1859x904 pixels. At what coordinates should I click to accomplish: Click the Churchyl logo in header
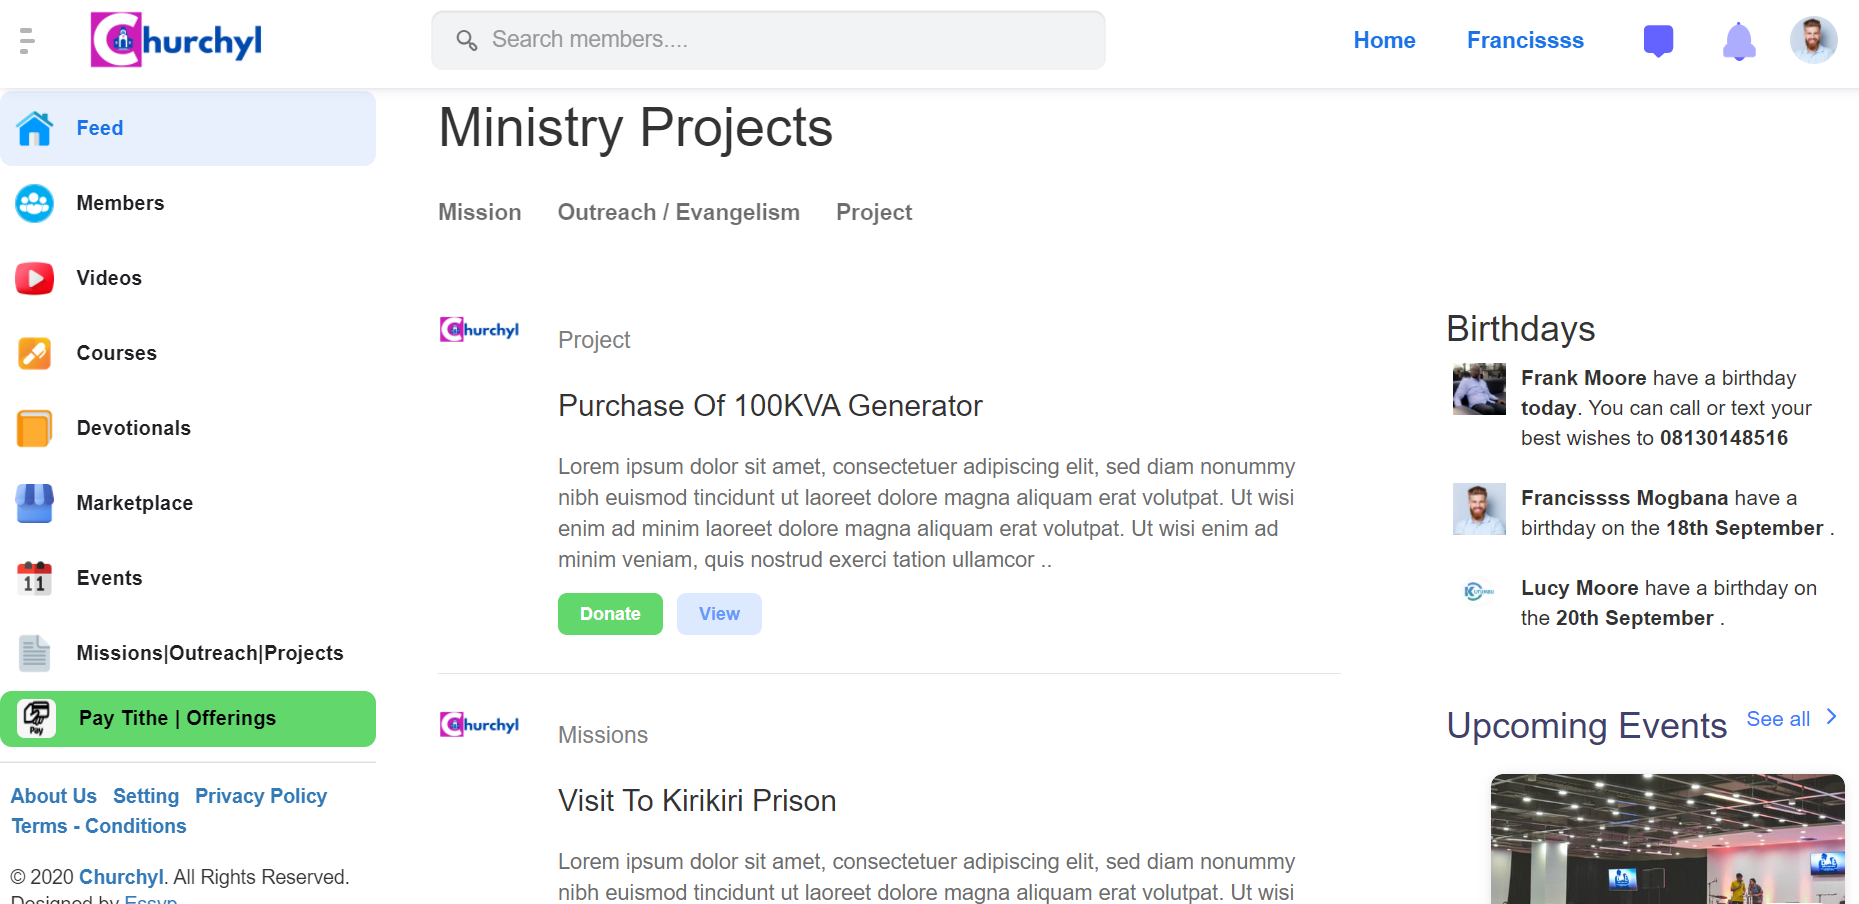[176, 40]
